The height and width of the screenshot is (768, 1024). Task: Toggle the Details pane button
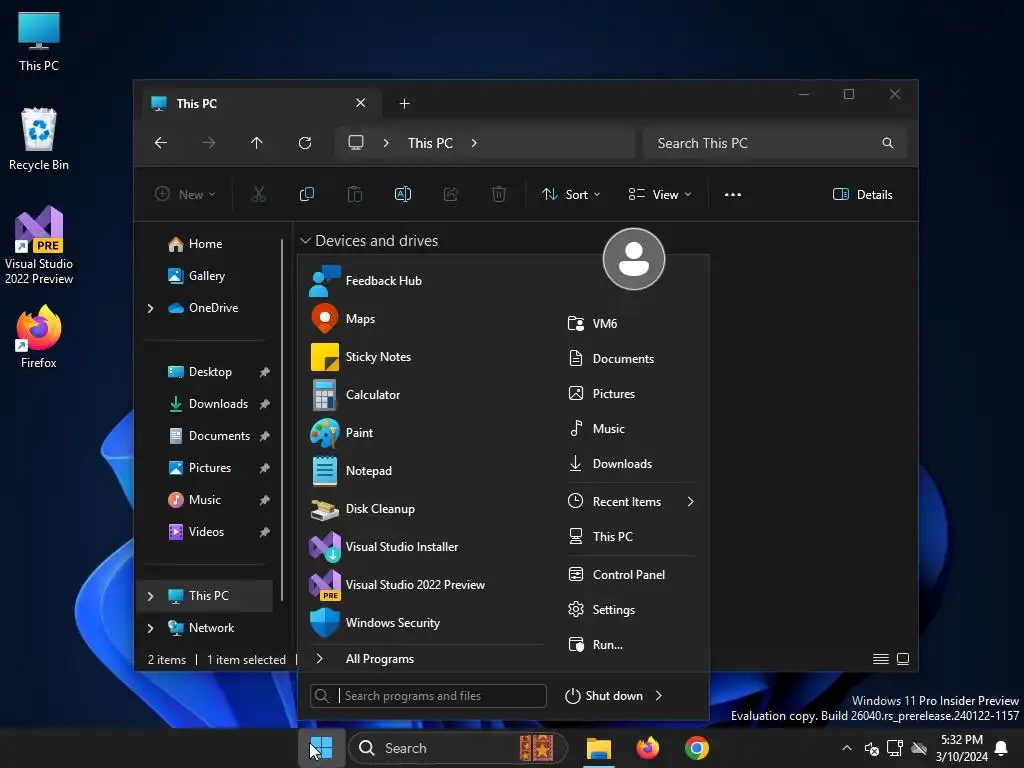tap(863, 195)
